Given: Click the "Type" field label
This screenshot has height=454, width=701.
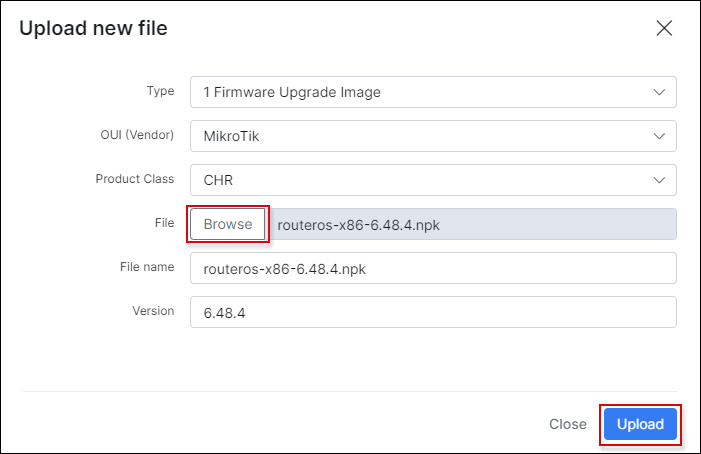Looking at the screenshot, I should click(x=160, y=91).
